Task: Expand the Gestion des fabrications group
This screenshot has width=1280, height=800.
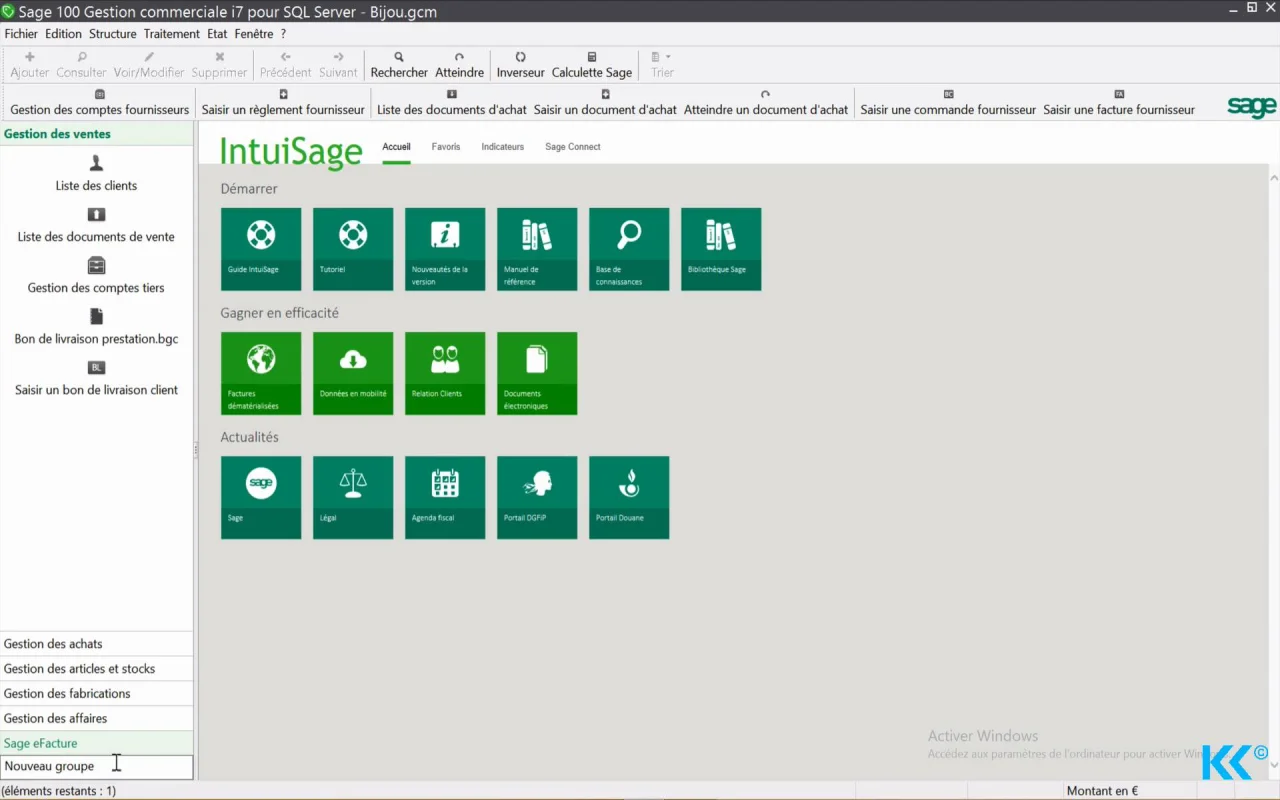Action: click(x=97, y=694)
